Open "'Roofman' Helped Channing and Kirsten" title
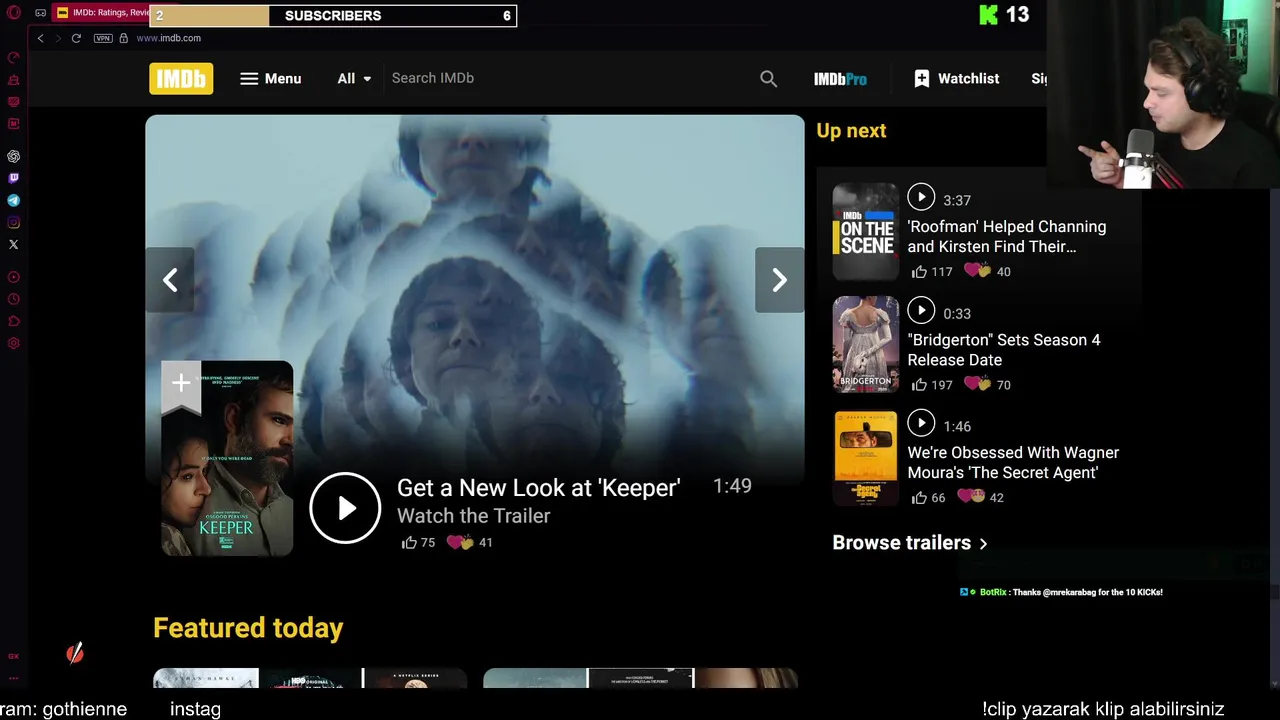 tap(1007, 236)
